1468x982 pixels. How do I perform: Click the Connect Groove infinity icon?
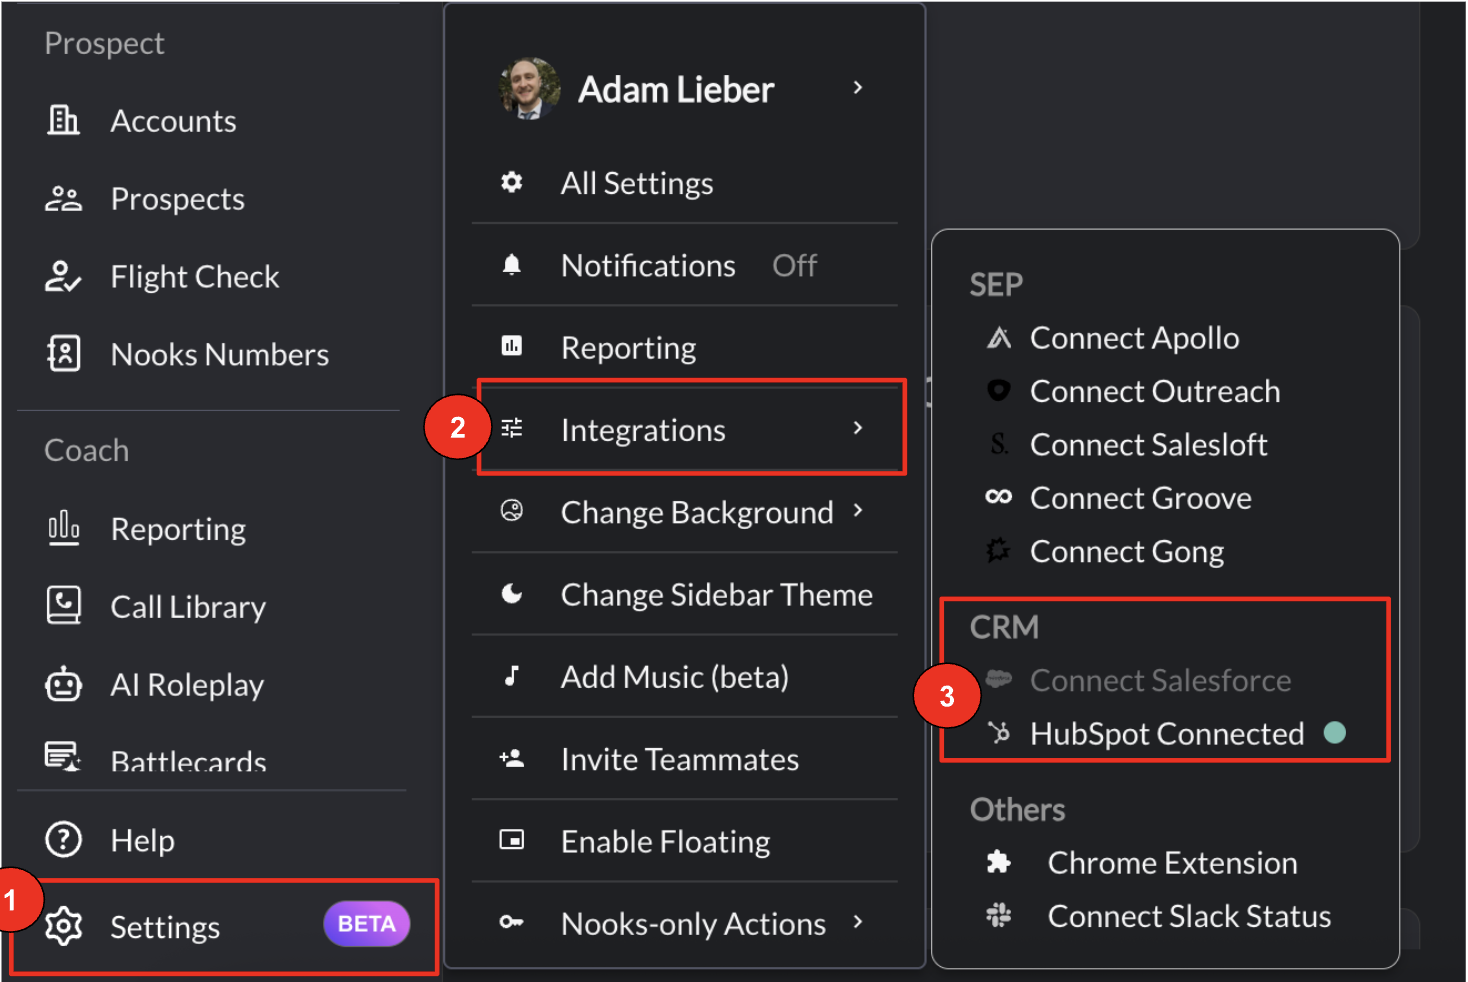point(998,497)
